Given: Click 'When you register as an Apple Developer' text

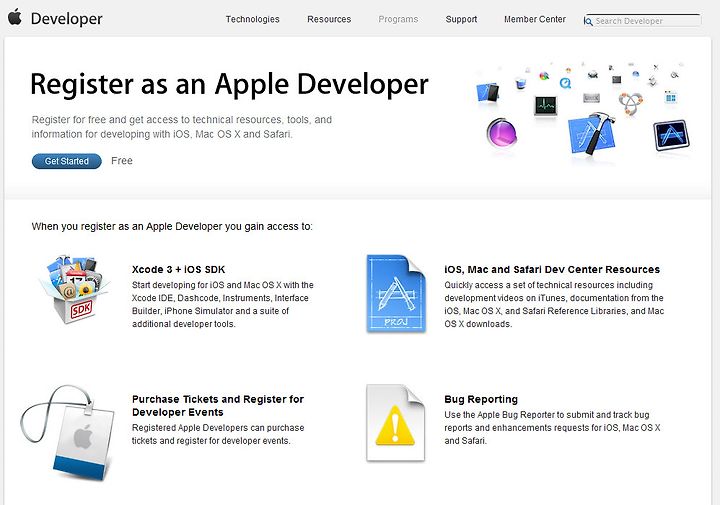Looking at the screenshot, I should 172,226.
